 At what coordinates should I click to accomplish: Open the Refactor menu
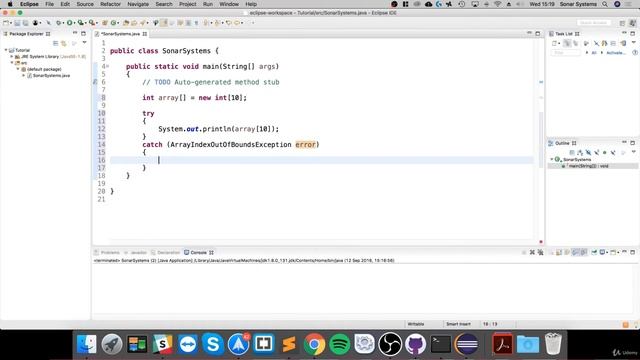pos(110,4)
